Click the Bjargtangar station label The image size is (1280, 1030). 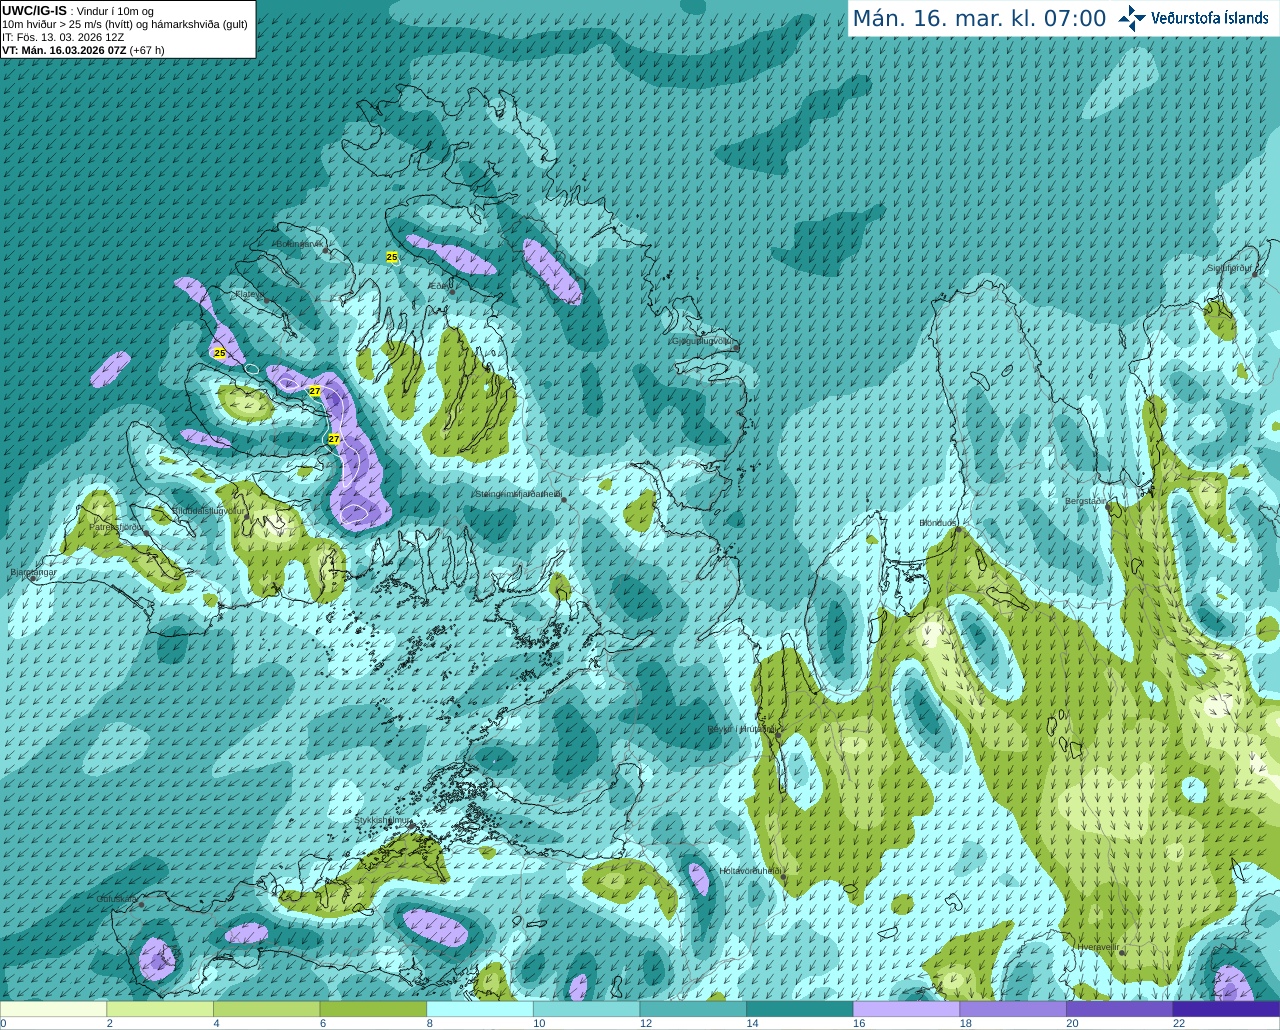pyautogui.click(x=33, y=572)
